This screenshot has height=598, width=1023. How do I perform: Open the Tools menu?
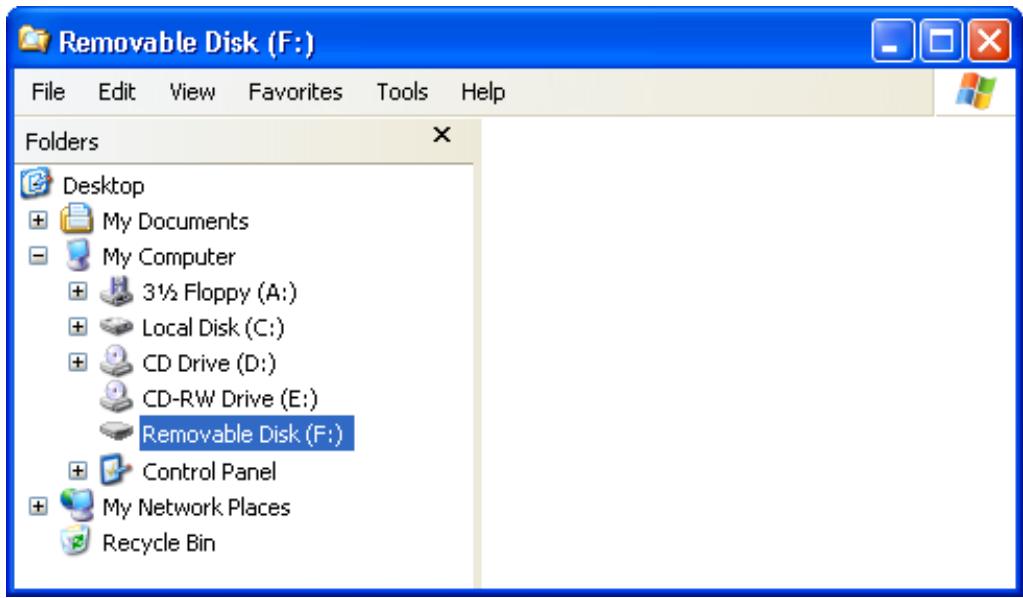402,93
